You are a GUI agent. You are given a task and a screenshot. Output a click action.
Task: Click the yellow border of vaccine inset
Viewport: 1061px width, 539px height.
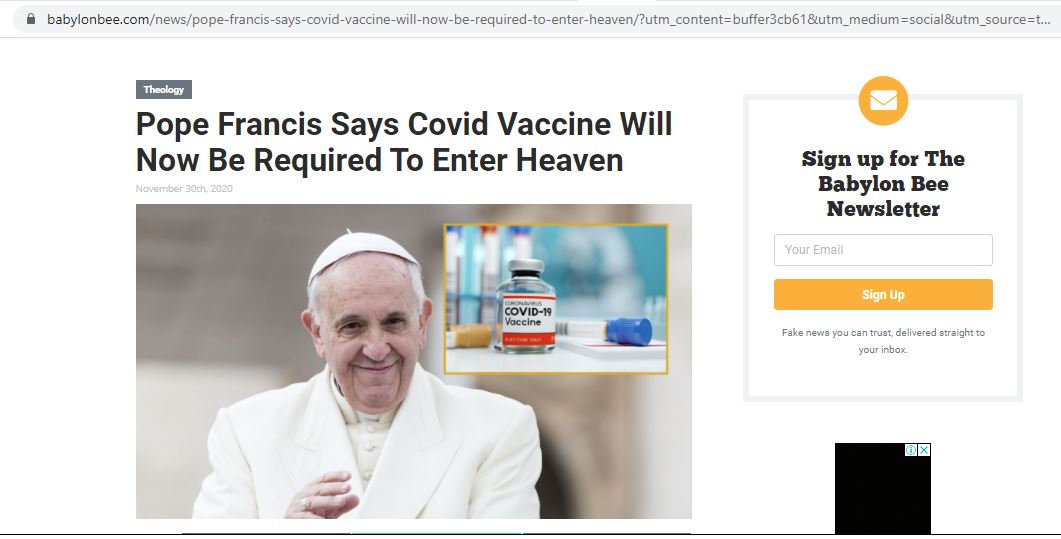coord(556,225)
